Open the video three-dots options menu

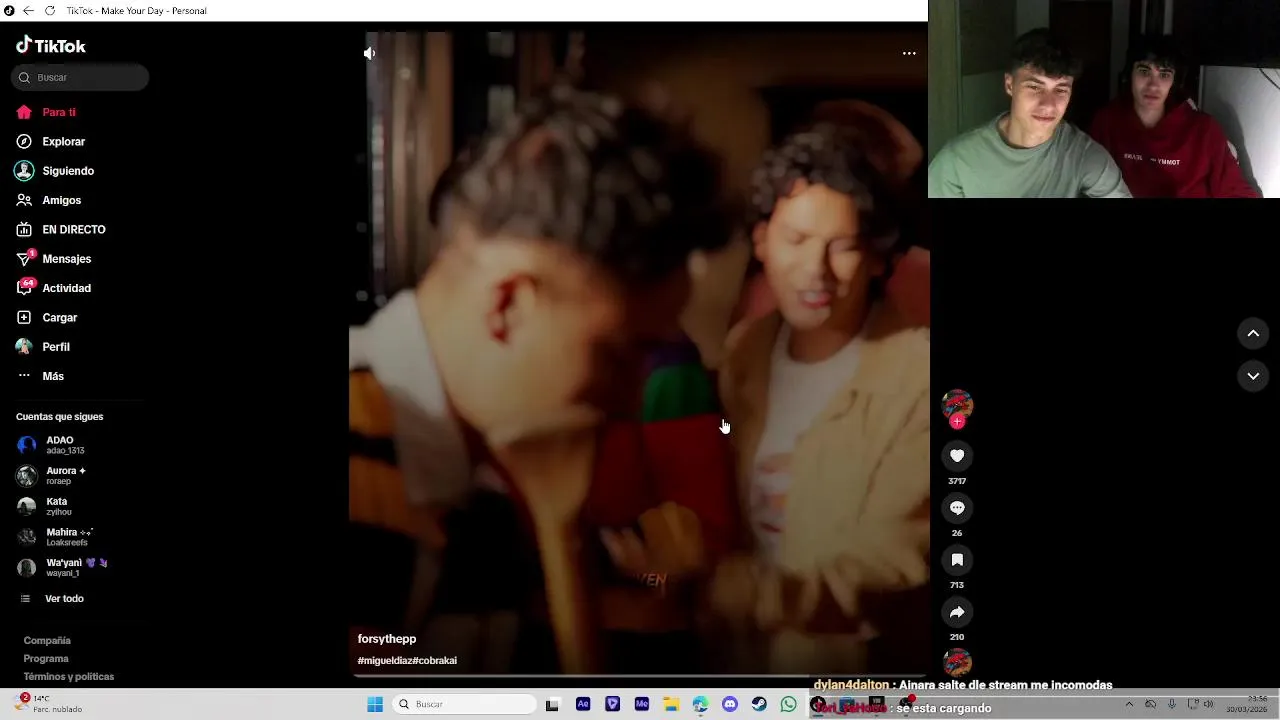click(x=909, y=53)
